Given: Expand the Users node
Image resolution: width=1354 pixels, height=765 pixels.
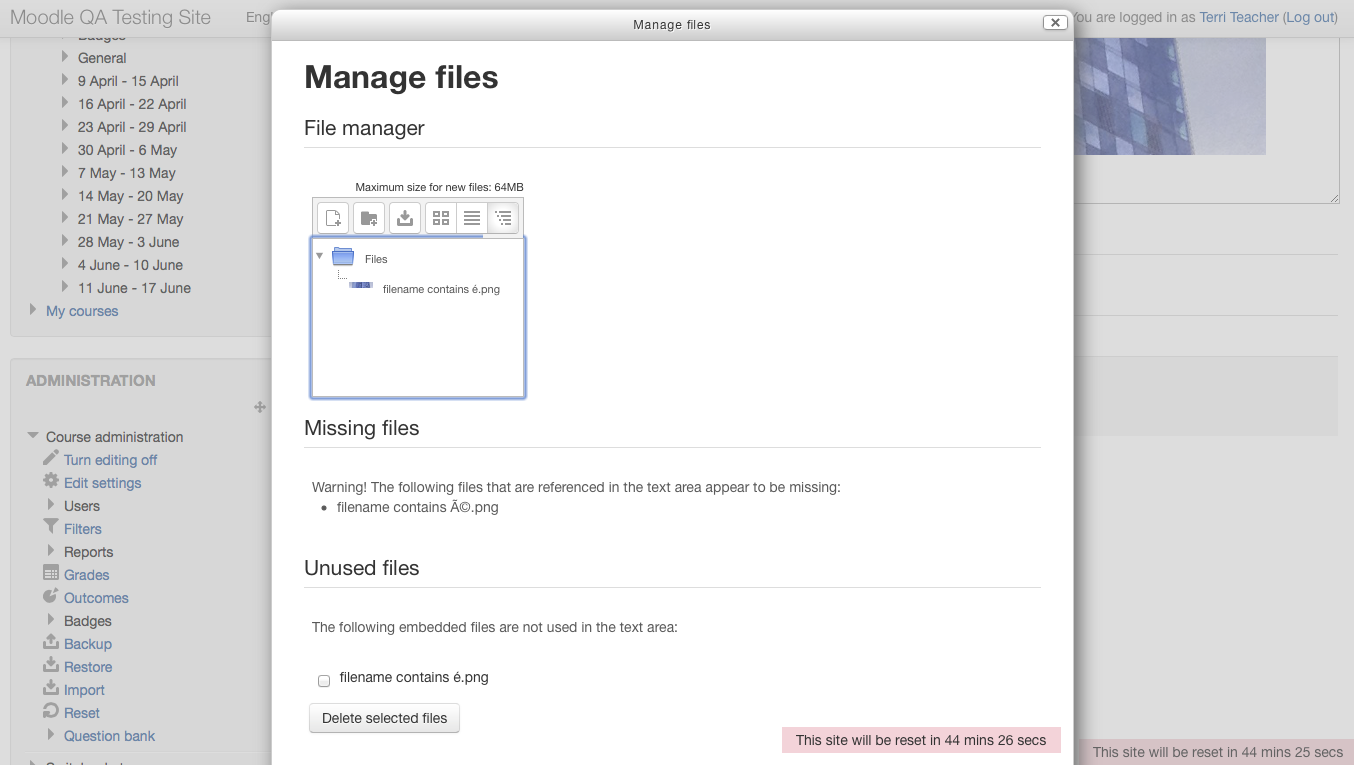Looking at the screenshot, I should pyautogui.click(x=51, y=505).
